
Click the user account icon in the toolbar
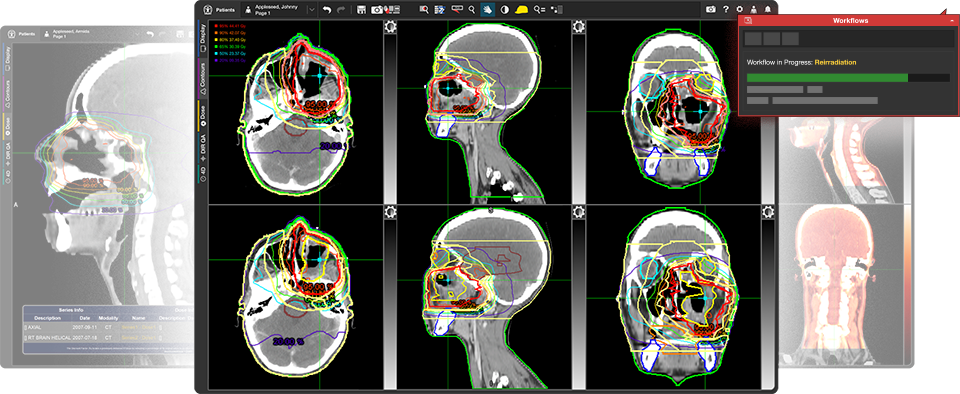coord(754,10)
